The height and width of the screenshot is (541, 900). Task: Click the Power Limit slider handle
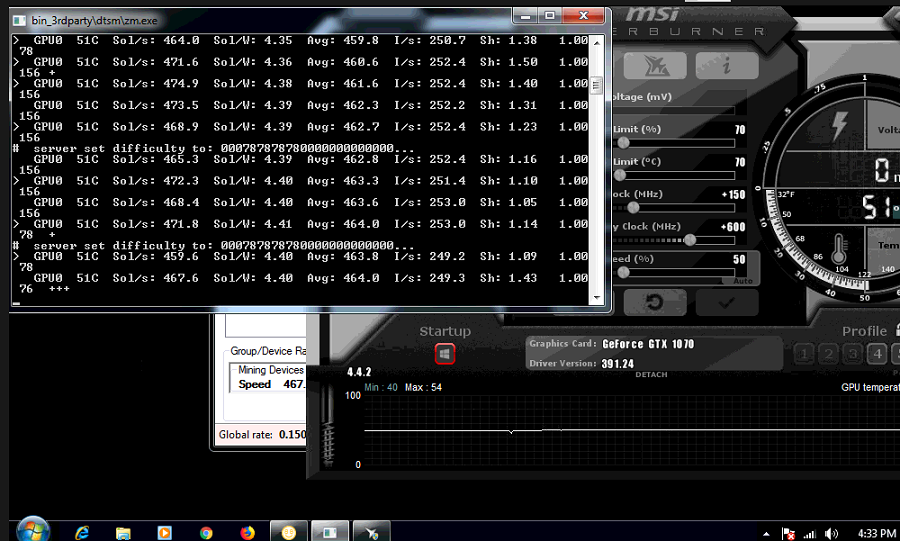[x=623, y=143]
